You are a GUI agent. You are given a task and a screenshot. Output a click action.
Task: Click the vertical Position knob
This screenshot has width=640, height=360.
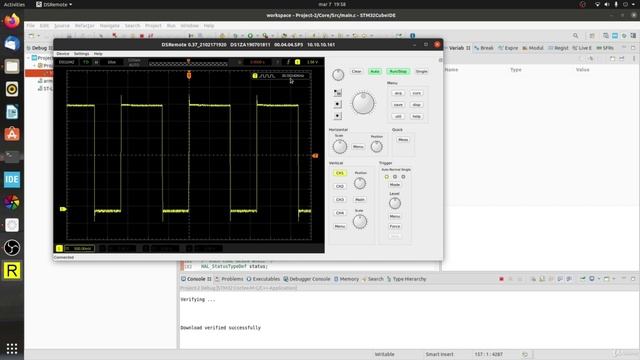[360, 183]
